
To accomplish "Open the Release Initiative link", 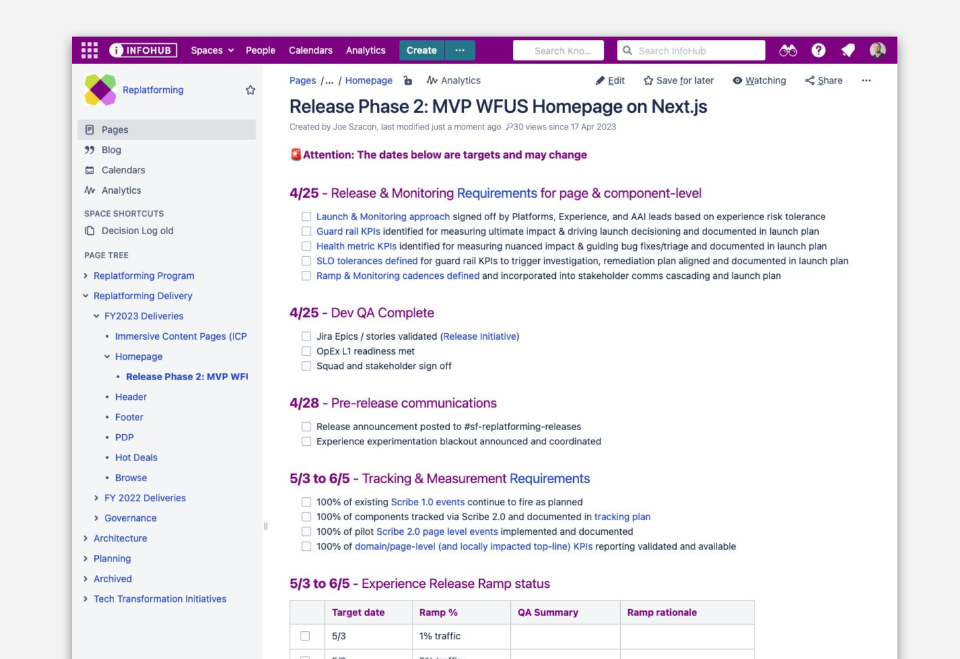I will [479, 336].
